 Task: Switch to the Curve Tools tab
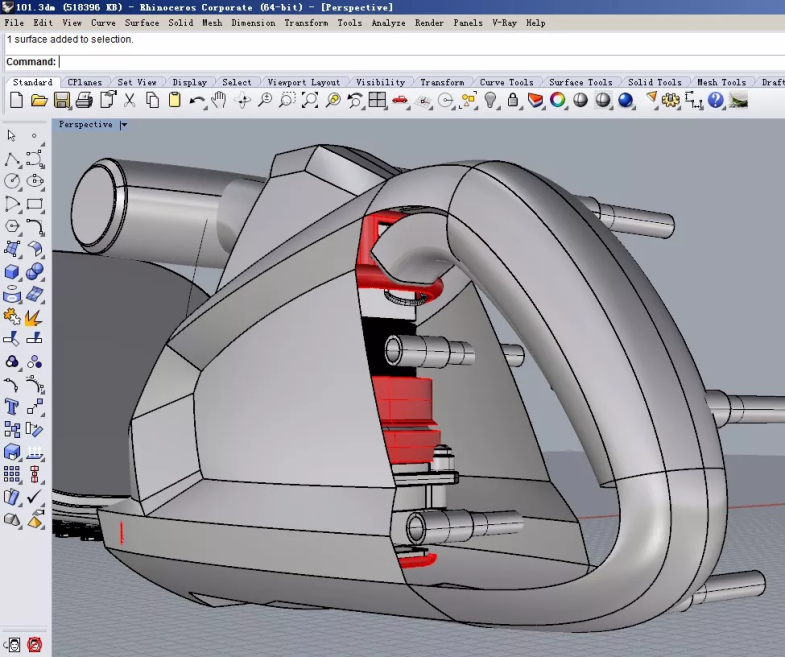click(x=506, y=82)
